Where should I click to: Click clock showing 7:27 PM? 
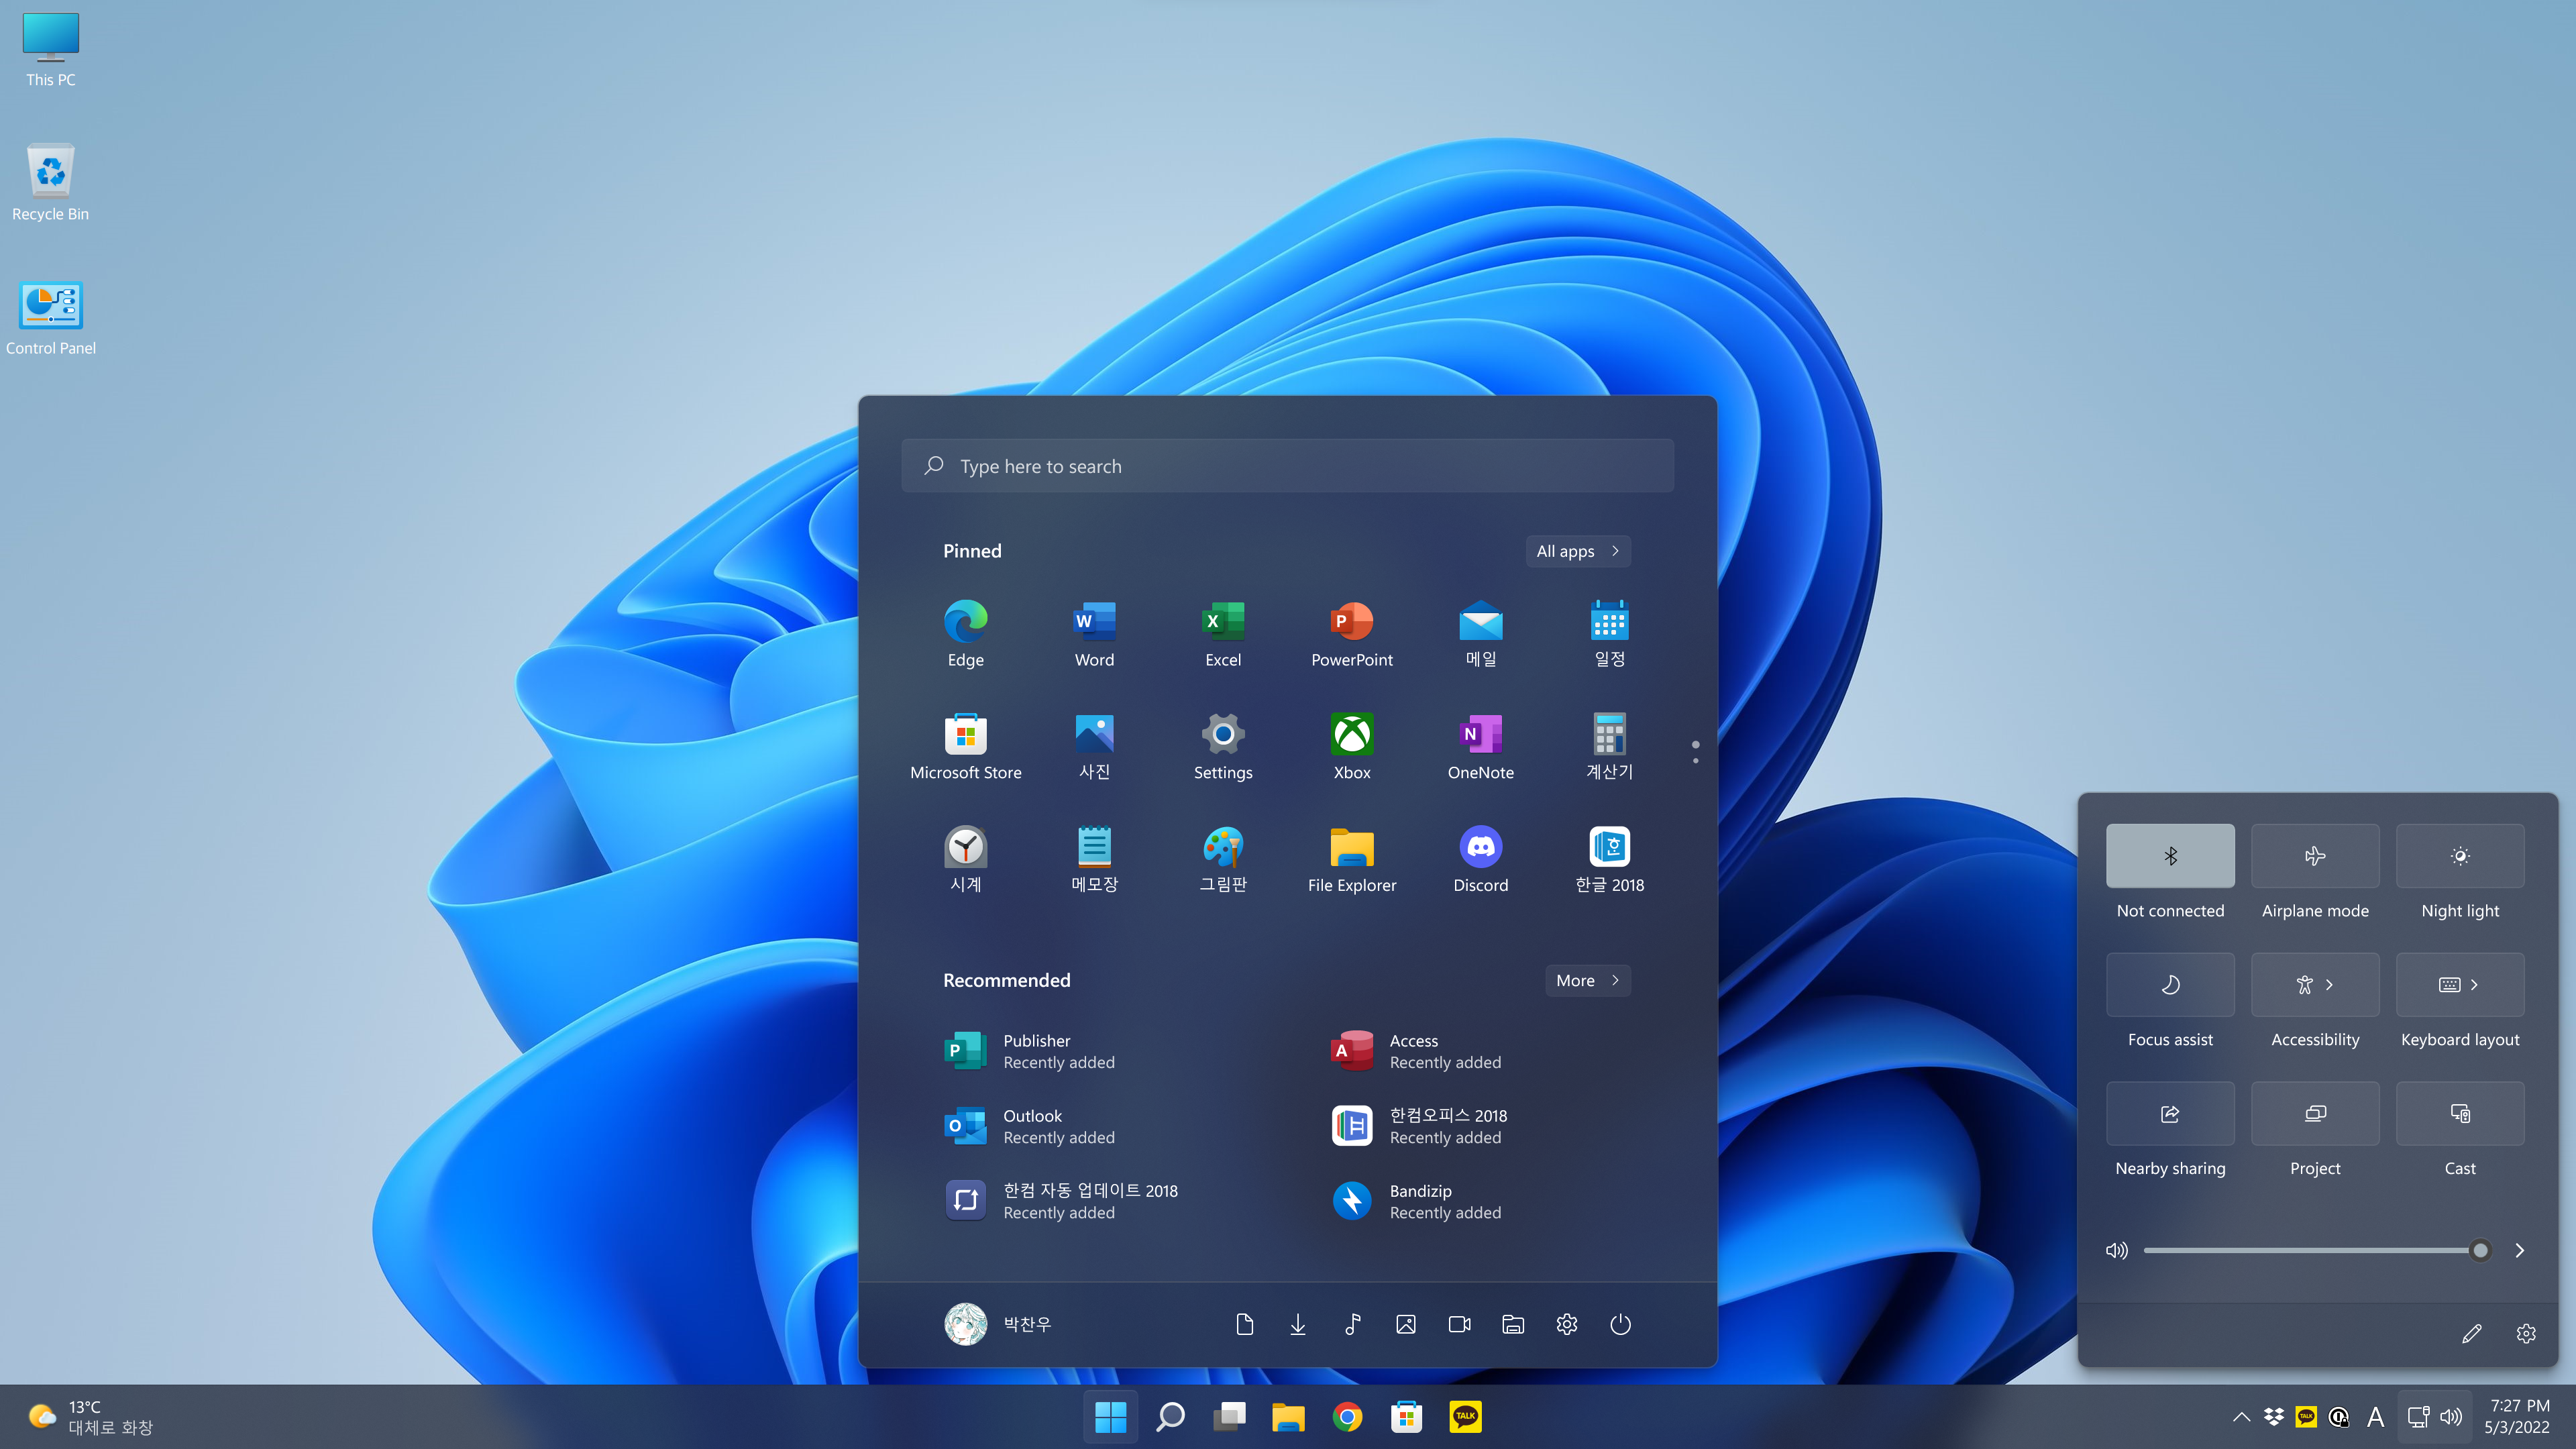point(2518,1417)
